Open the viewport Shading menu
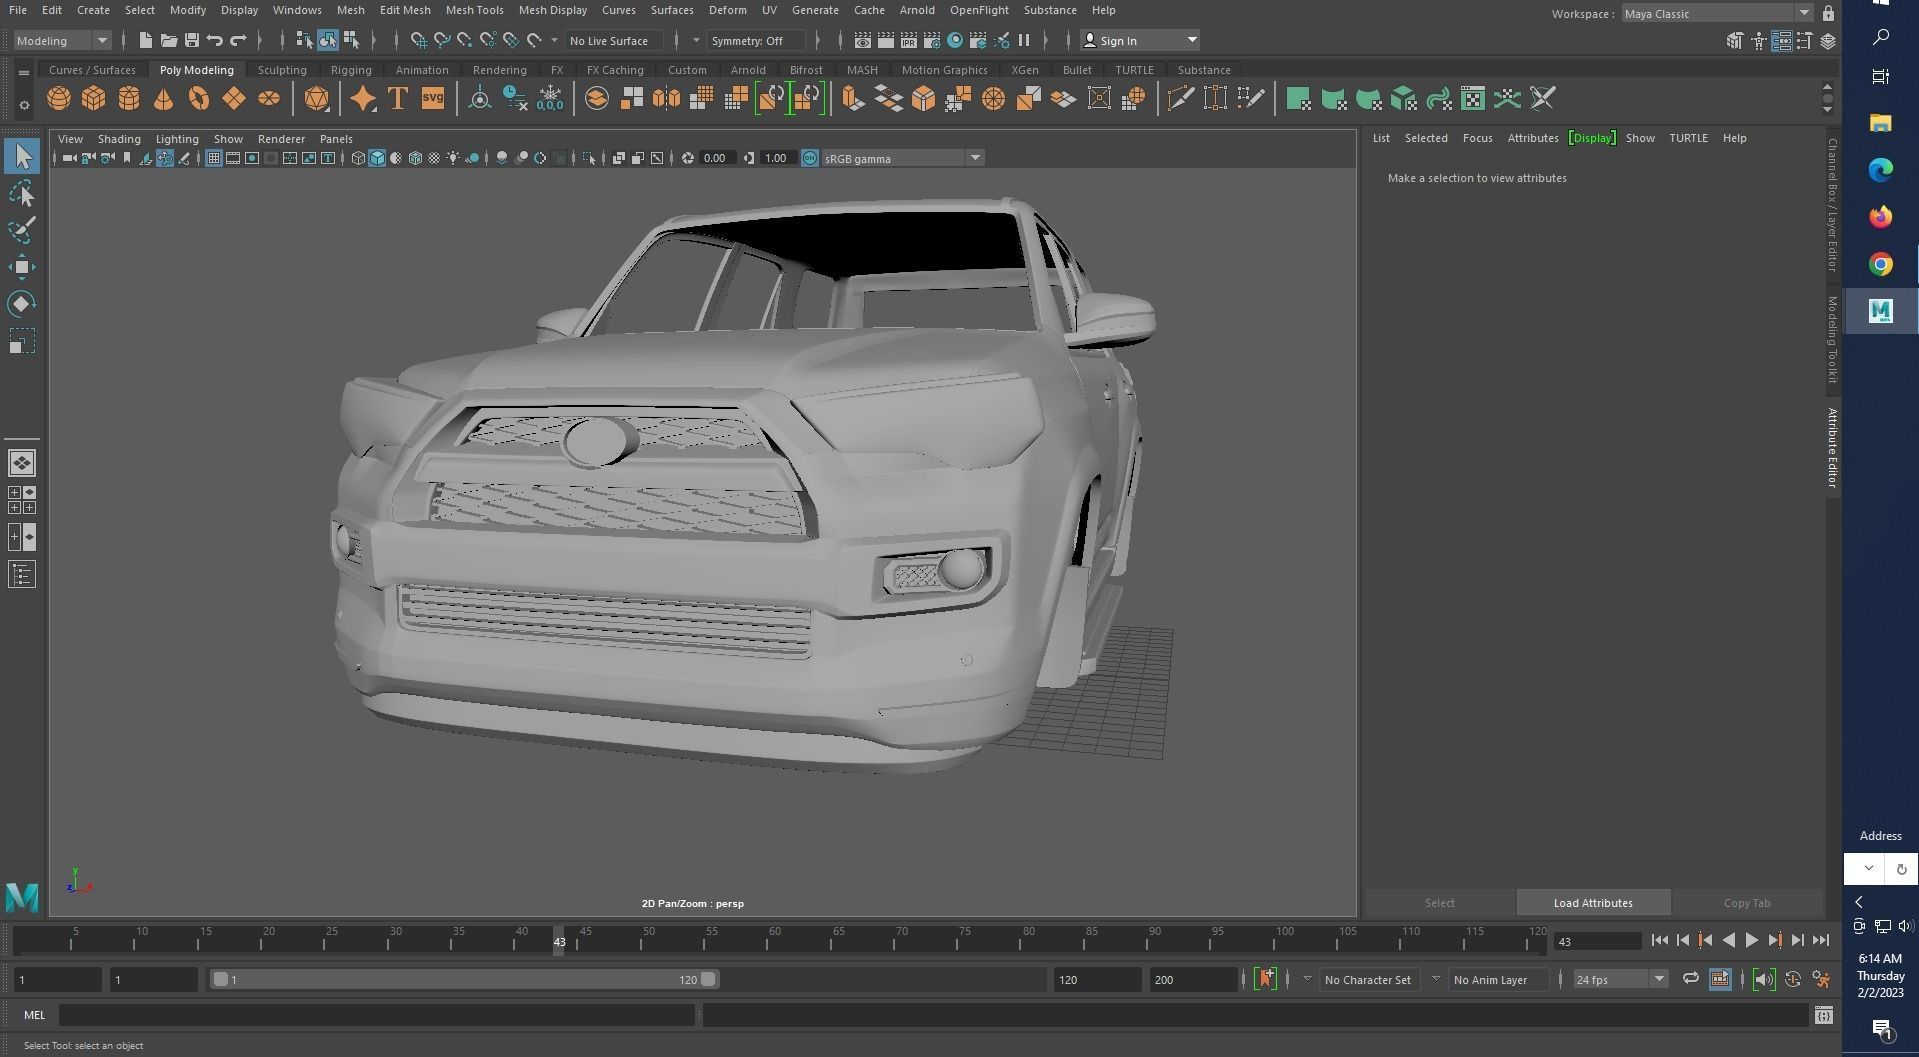Image resolution: width=1919 pixels, height=1057 pixels. click(119, 139)
